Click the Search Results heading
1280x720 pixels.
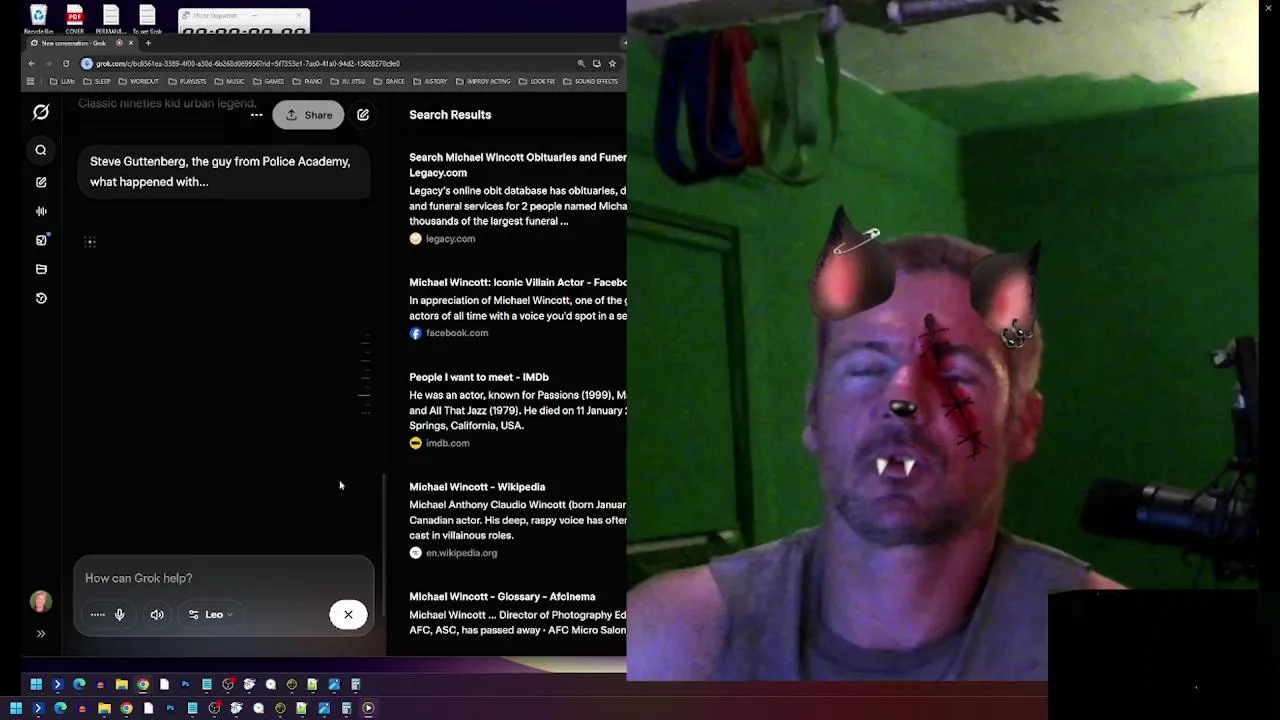(450, 115)
